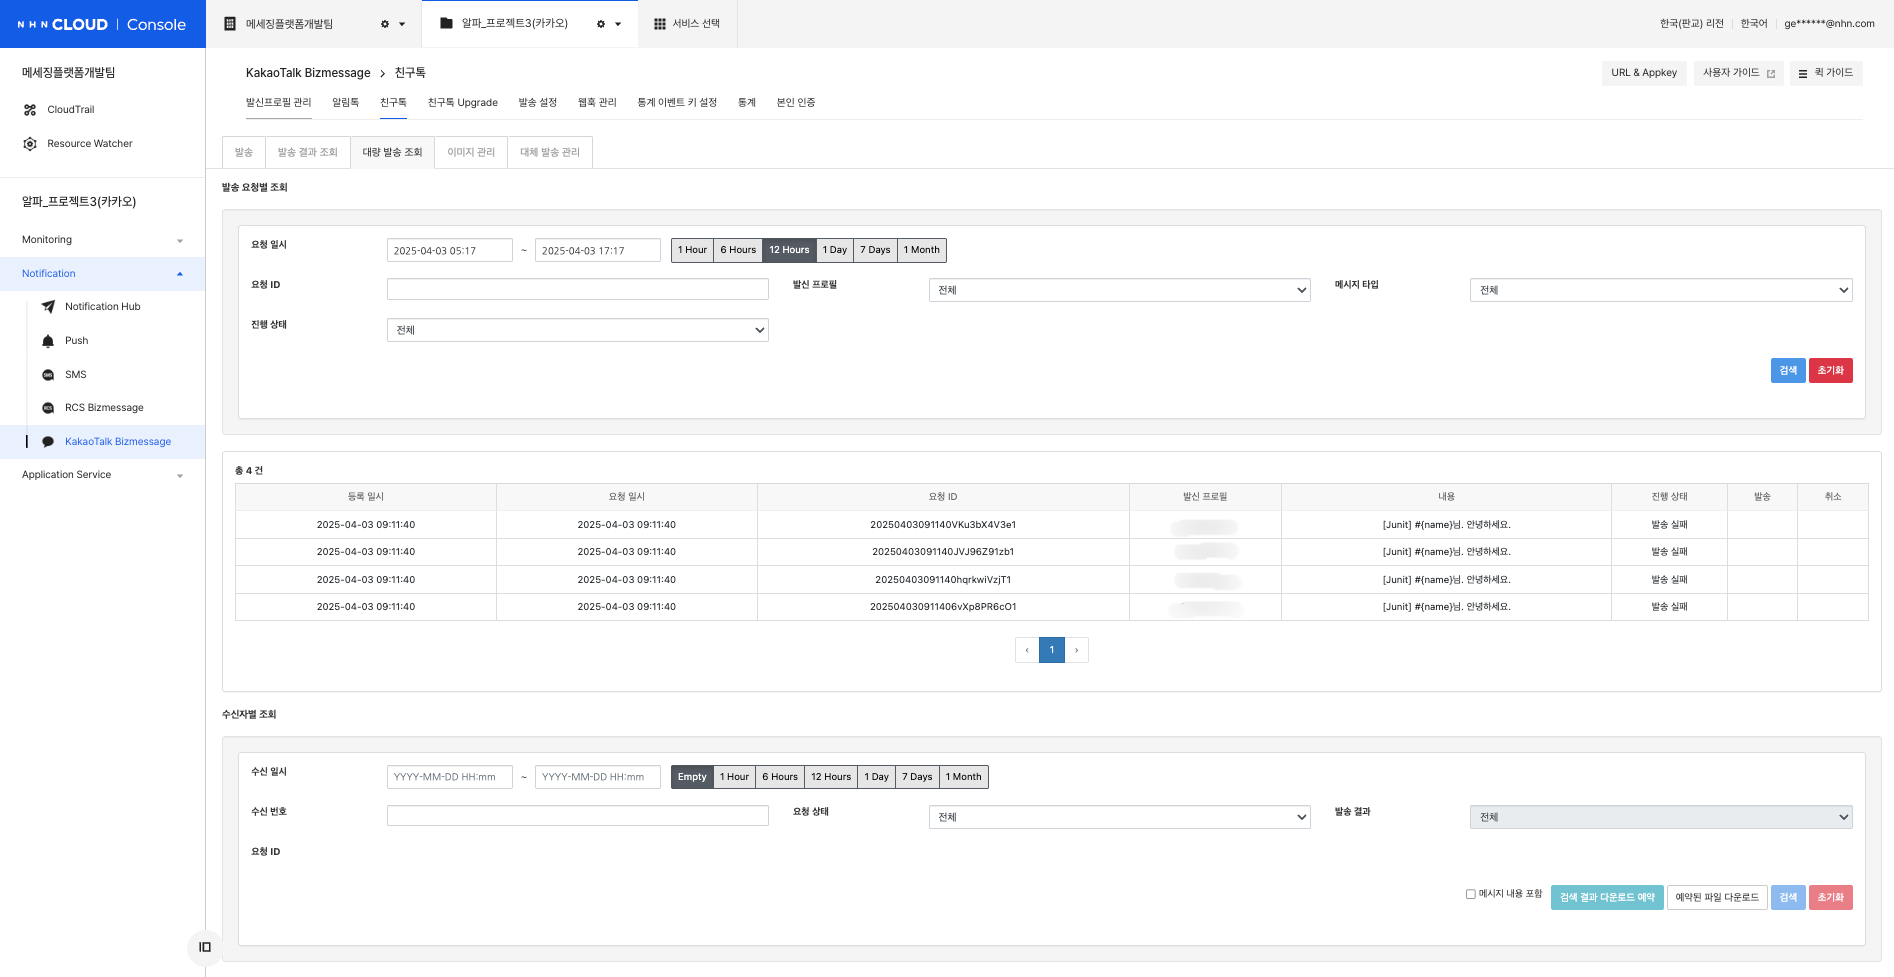Click 요청 일시 start date field
This screenshot has height=977, width=1894.
[x=449, y=250]
